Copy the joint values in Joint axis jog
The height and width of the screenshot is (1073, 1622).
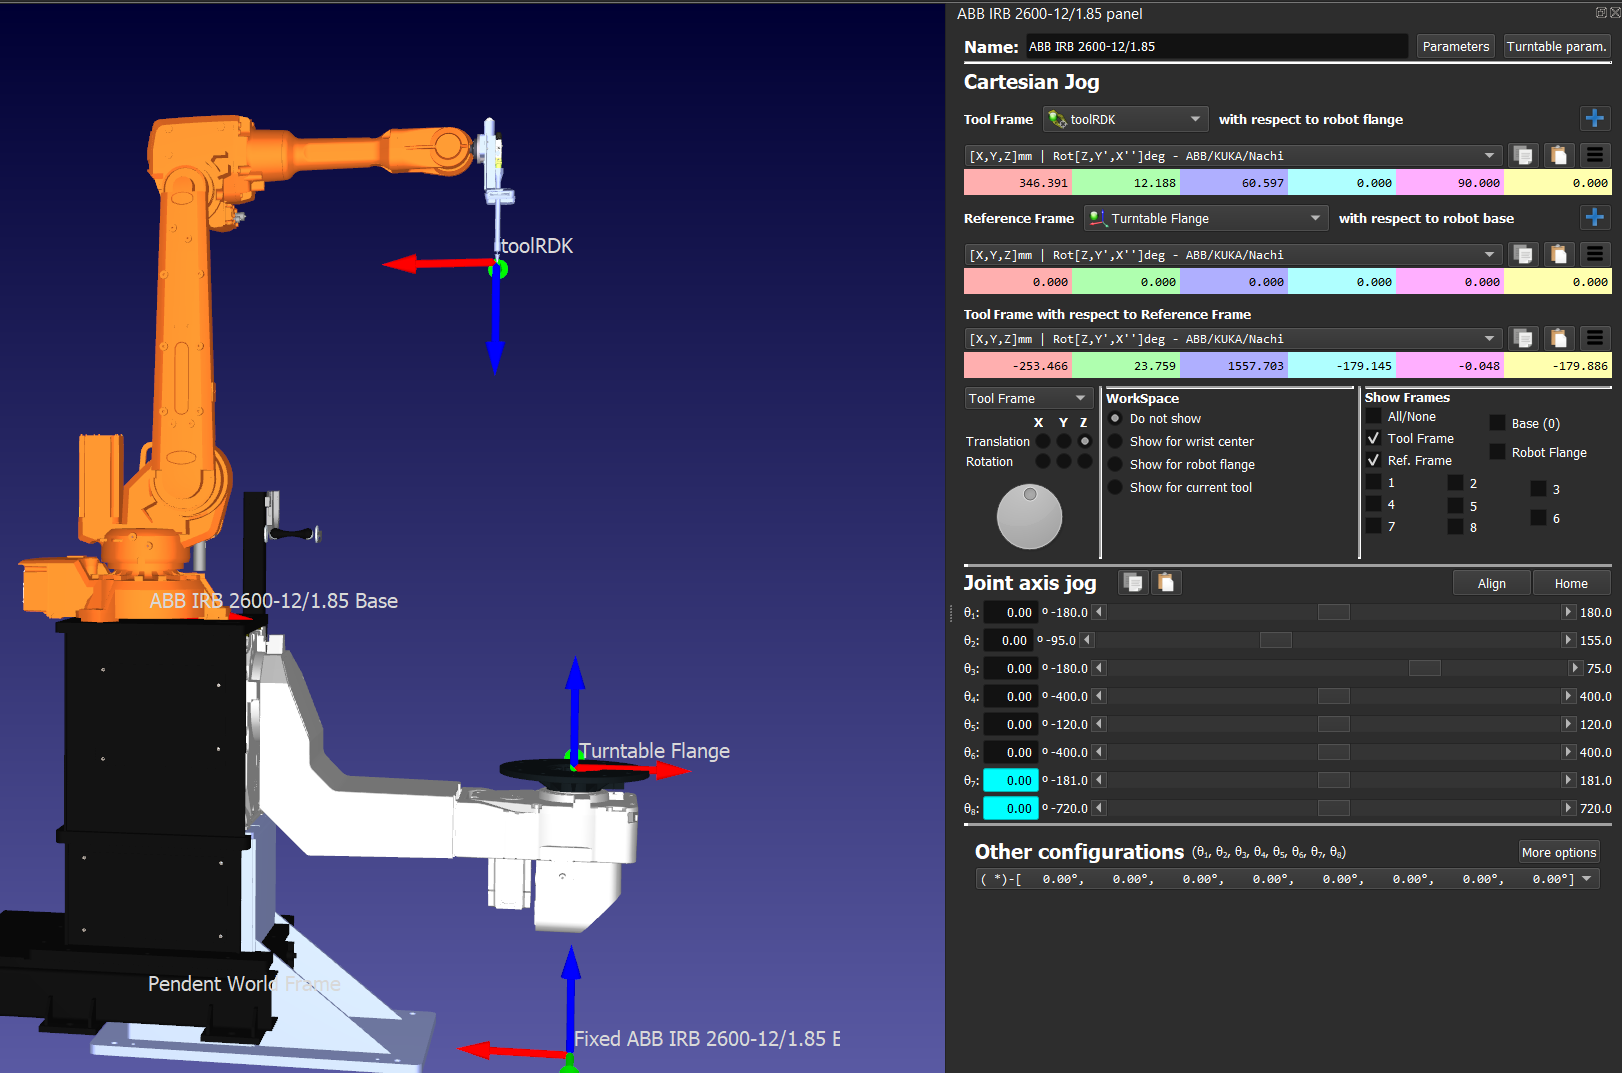[x=1133, y=583]
